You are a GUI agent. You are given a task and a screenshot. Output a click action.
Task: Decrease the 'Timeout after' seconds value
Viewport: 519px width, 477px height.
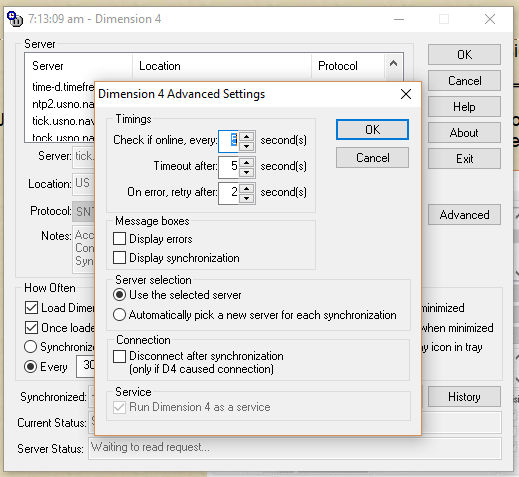pos(246,172)
